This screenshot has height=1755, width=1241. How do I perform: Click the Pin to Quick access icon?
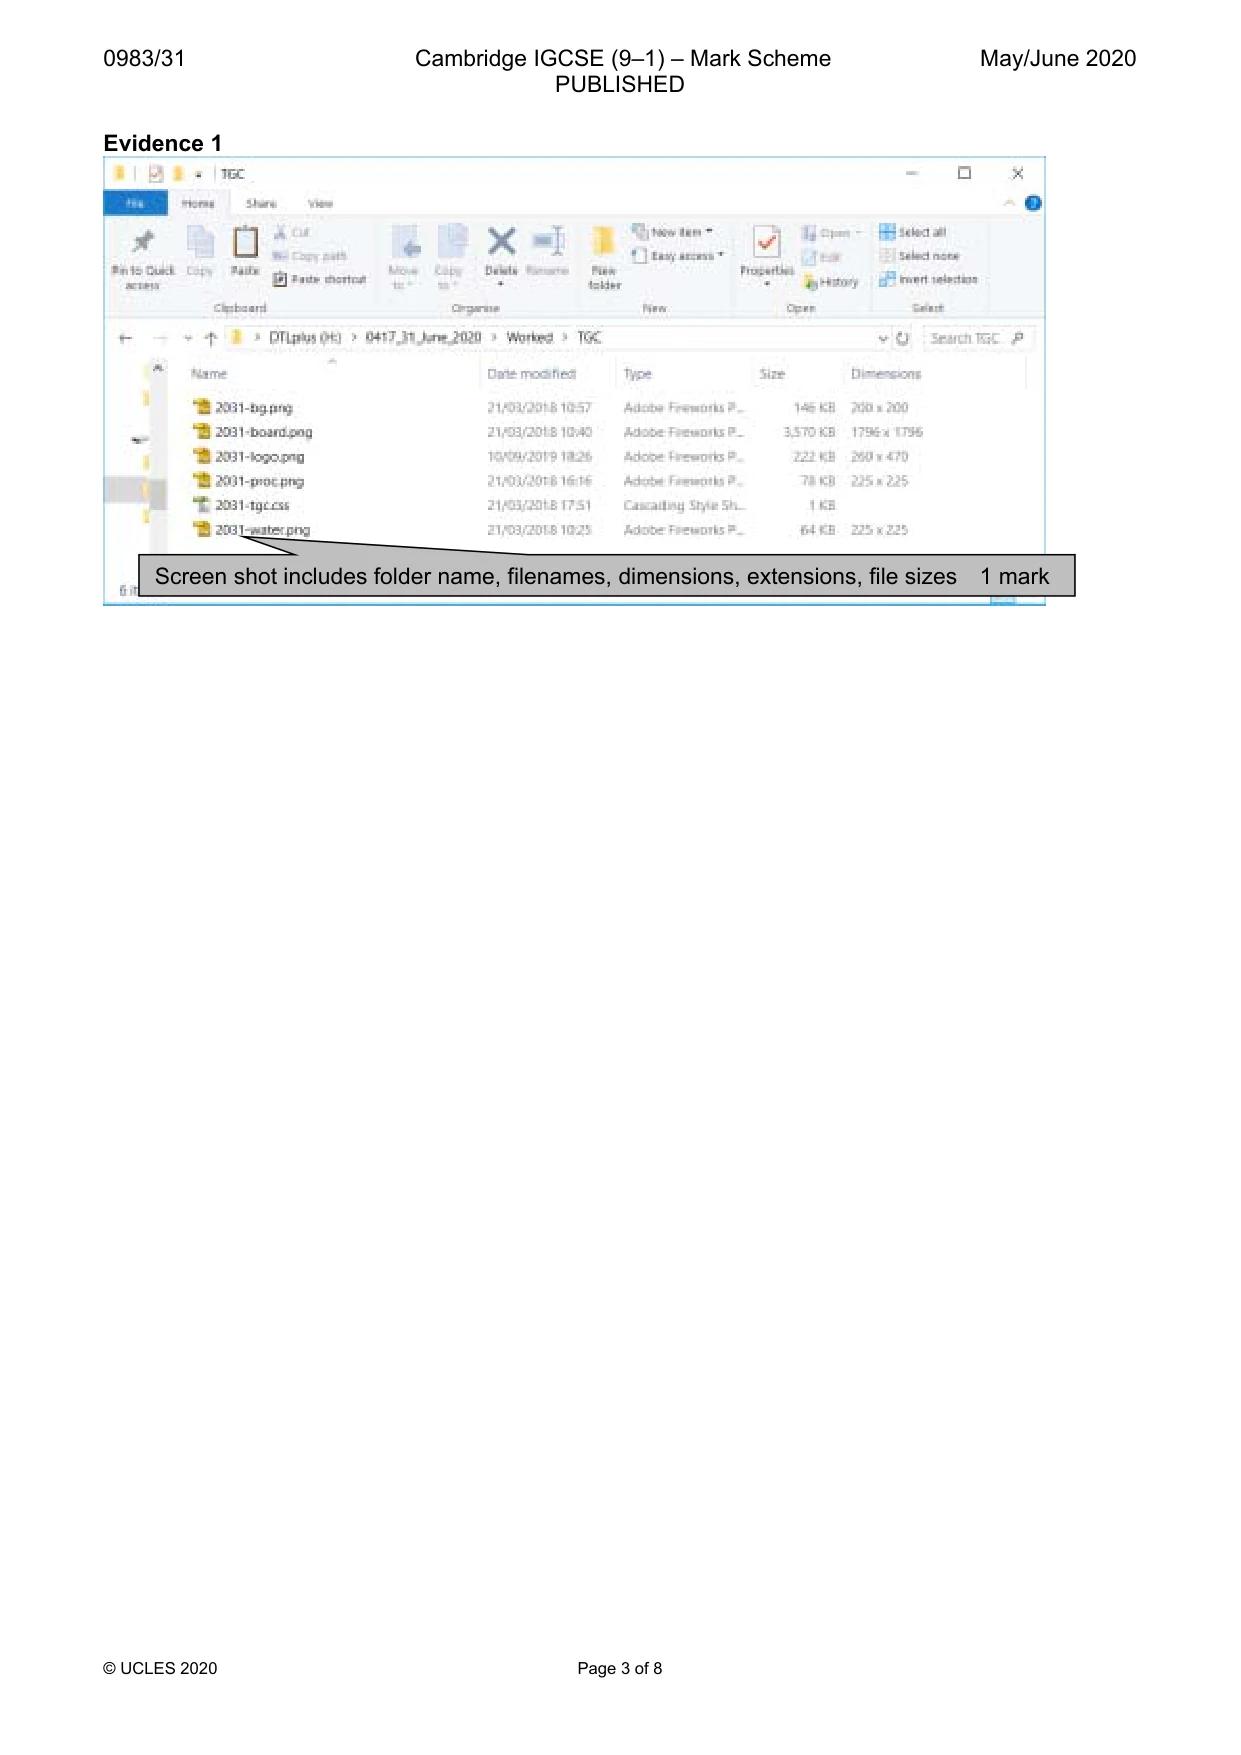tap(143, 241)
